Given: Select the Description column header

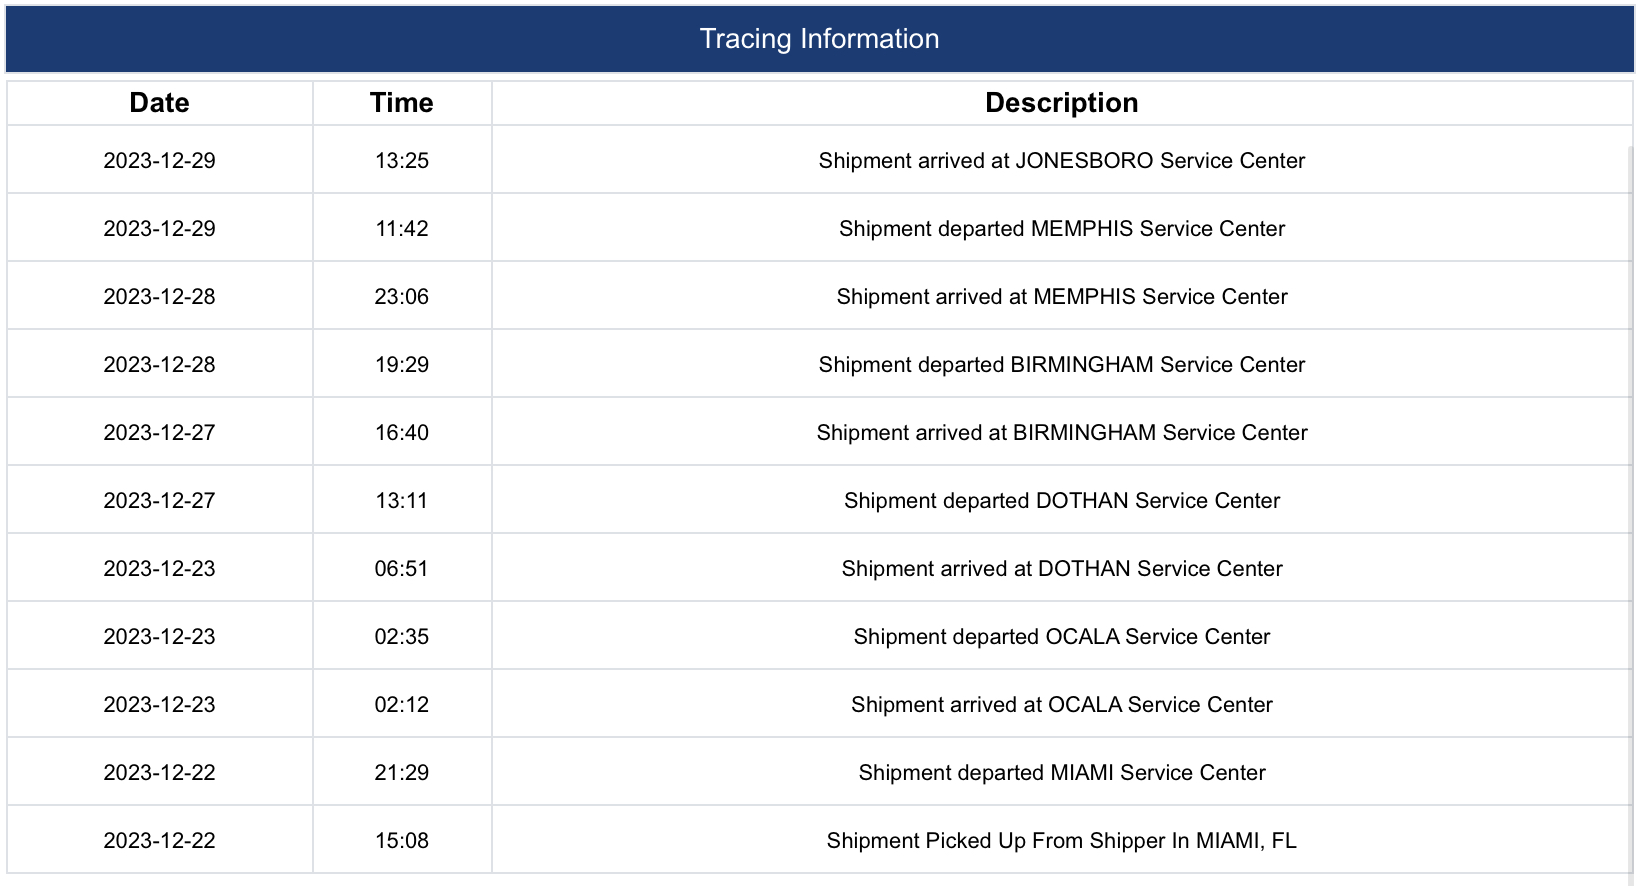Looking at the screenshot, I should (1062, 103).
